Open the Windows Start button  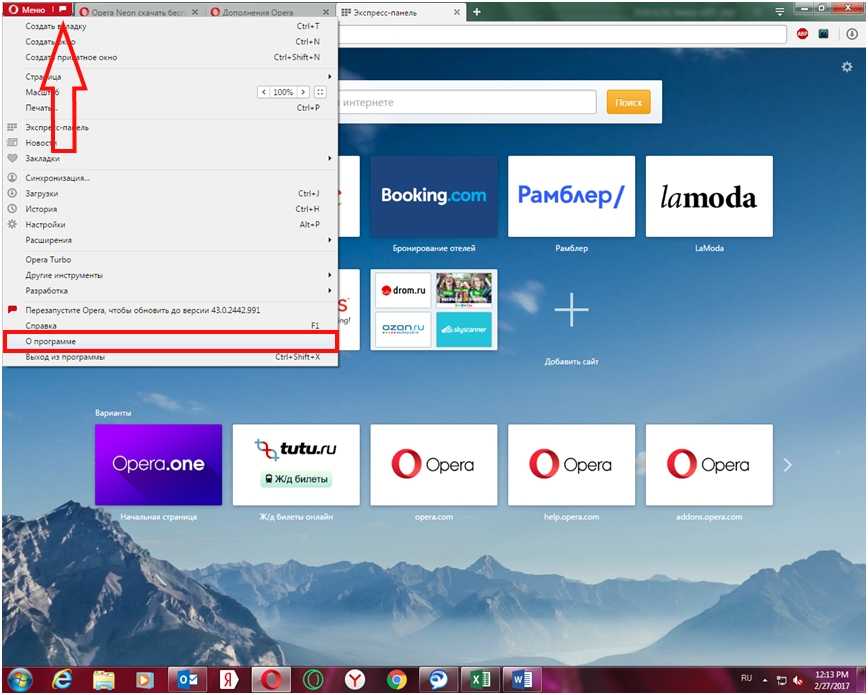pos(20,679)
